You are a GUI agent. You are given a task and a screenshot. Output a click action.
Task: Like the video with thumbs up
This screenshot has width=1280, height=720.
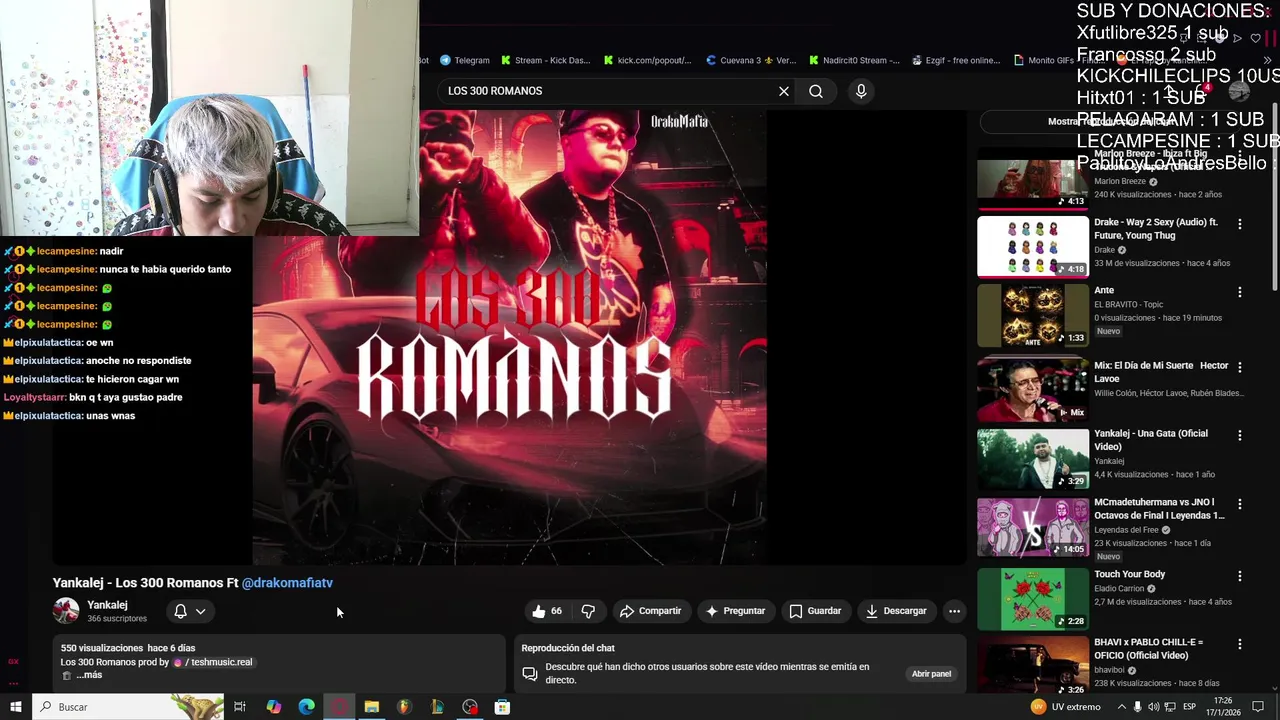click(548, 611)
